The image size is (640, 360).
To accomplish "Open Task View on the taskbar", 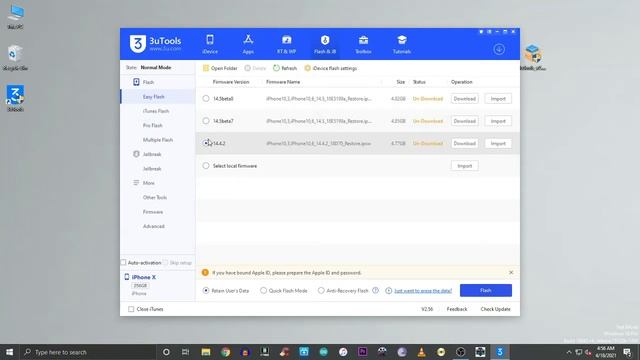I will [185, 352].
